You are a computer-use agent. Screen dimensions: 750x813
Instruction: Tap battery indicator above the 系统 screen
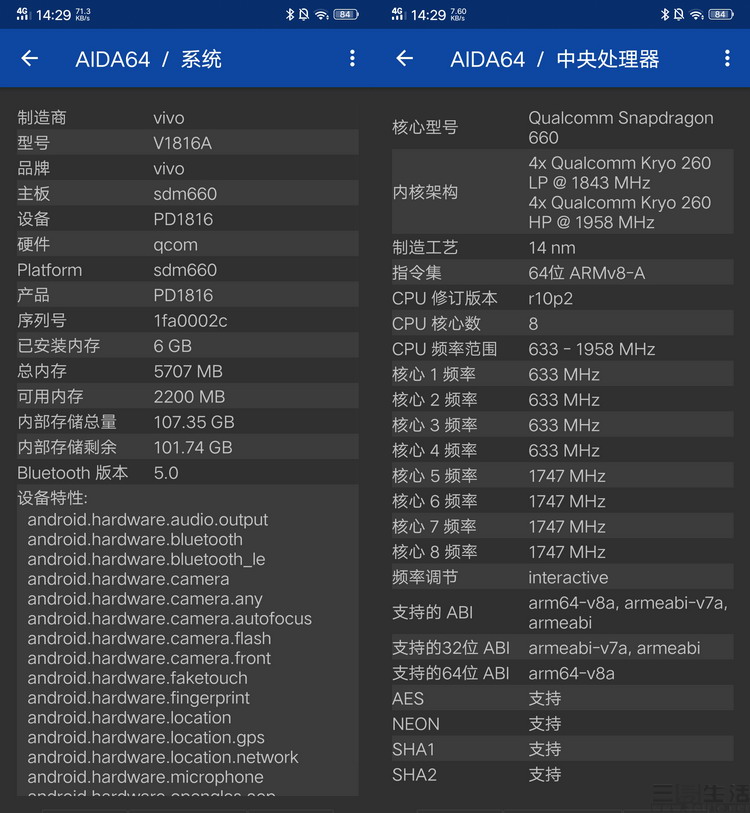(346, 15)
